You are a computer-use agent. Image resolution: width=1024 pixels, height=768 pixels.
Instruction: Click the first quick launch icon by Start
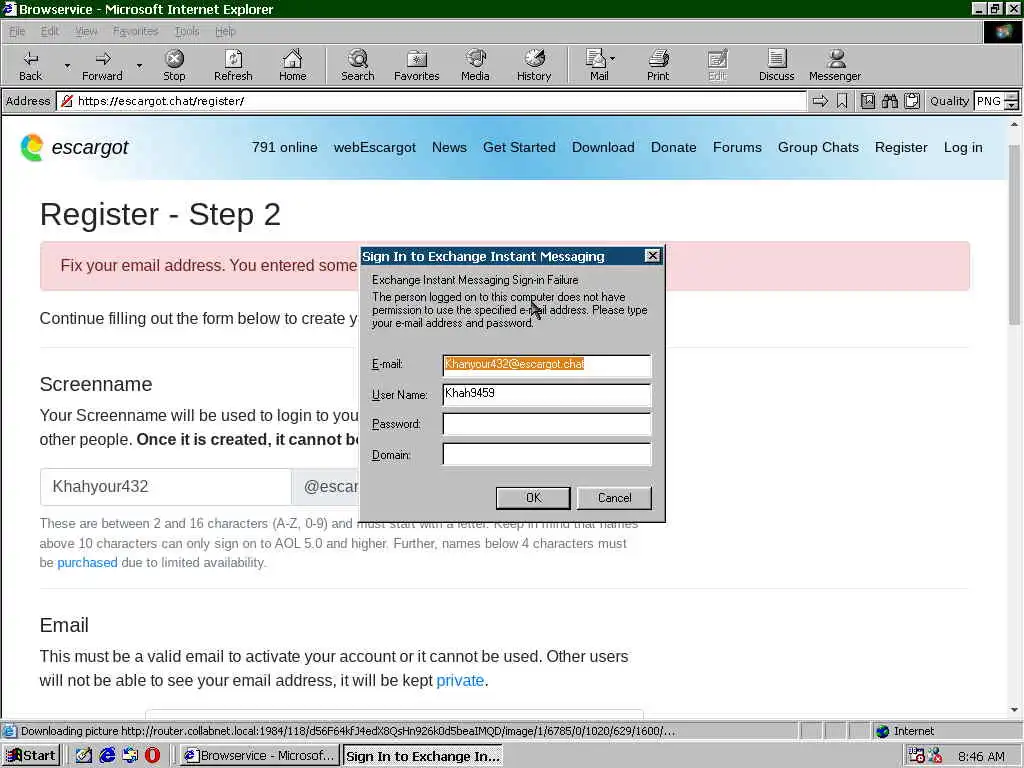pos(84,756)
